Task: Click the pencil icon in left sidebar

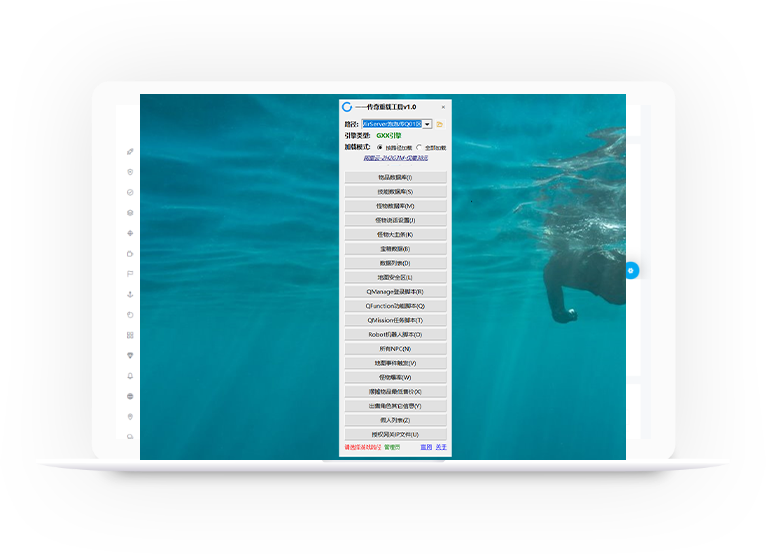Action: point(130,151)
